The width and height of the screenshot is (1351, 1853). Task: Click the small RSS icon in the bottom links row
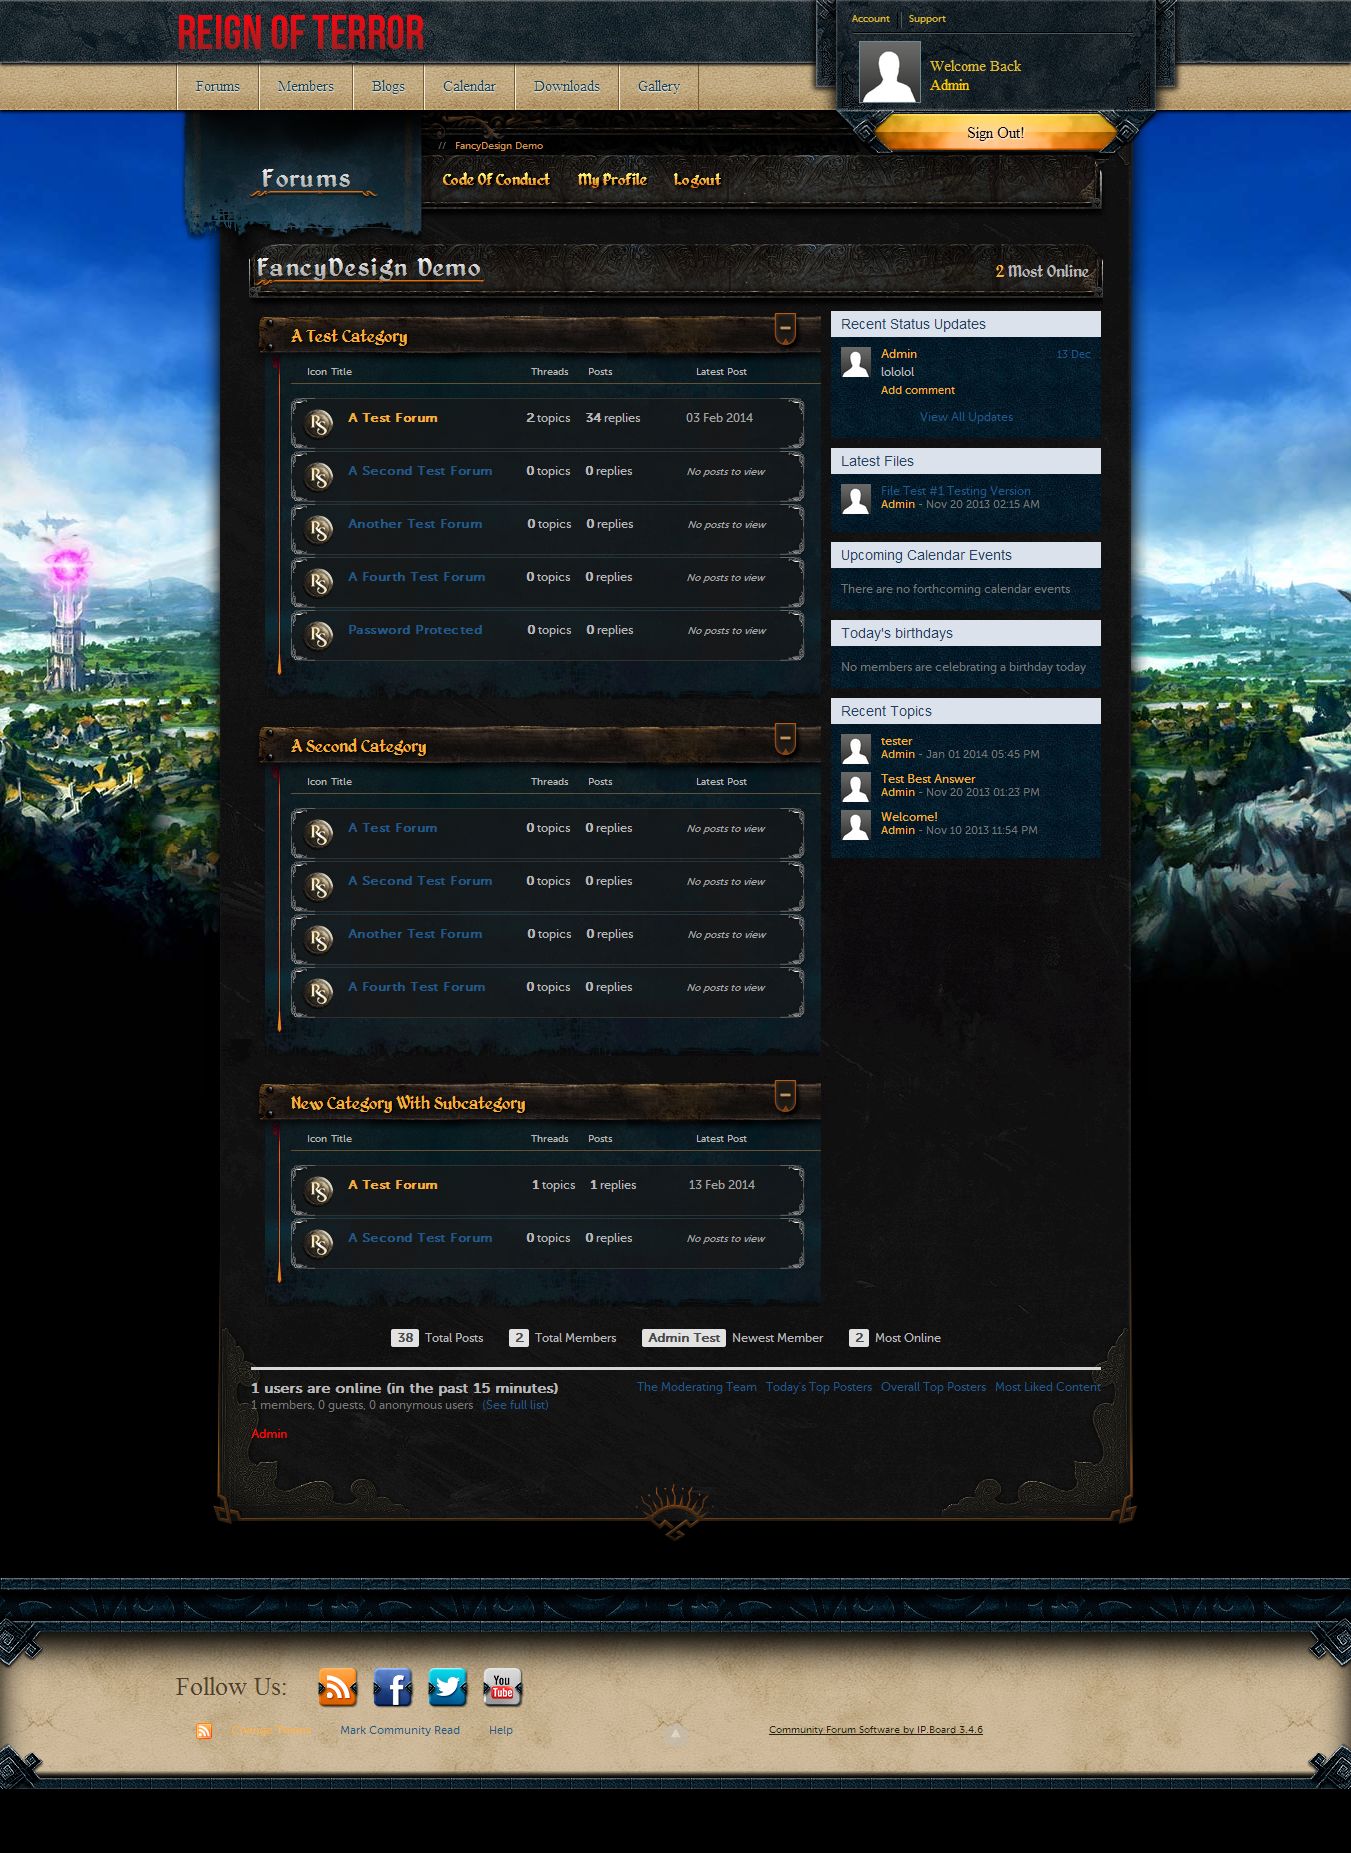[204, 1731]
